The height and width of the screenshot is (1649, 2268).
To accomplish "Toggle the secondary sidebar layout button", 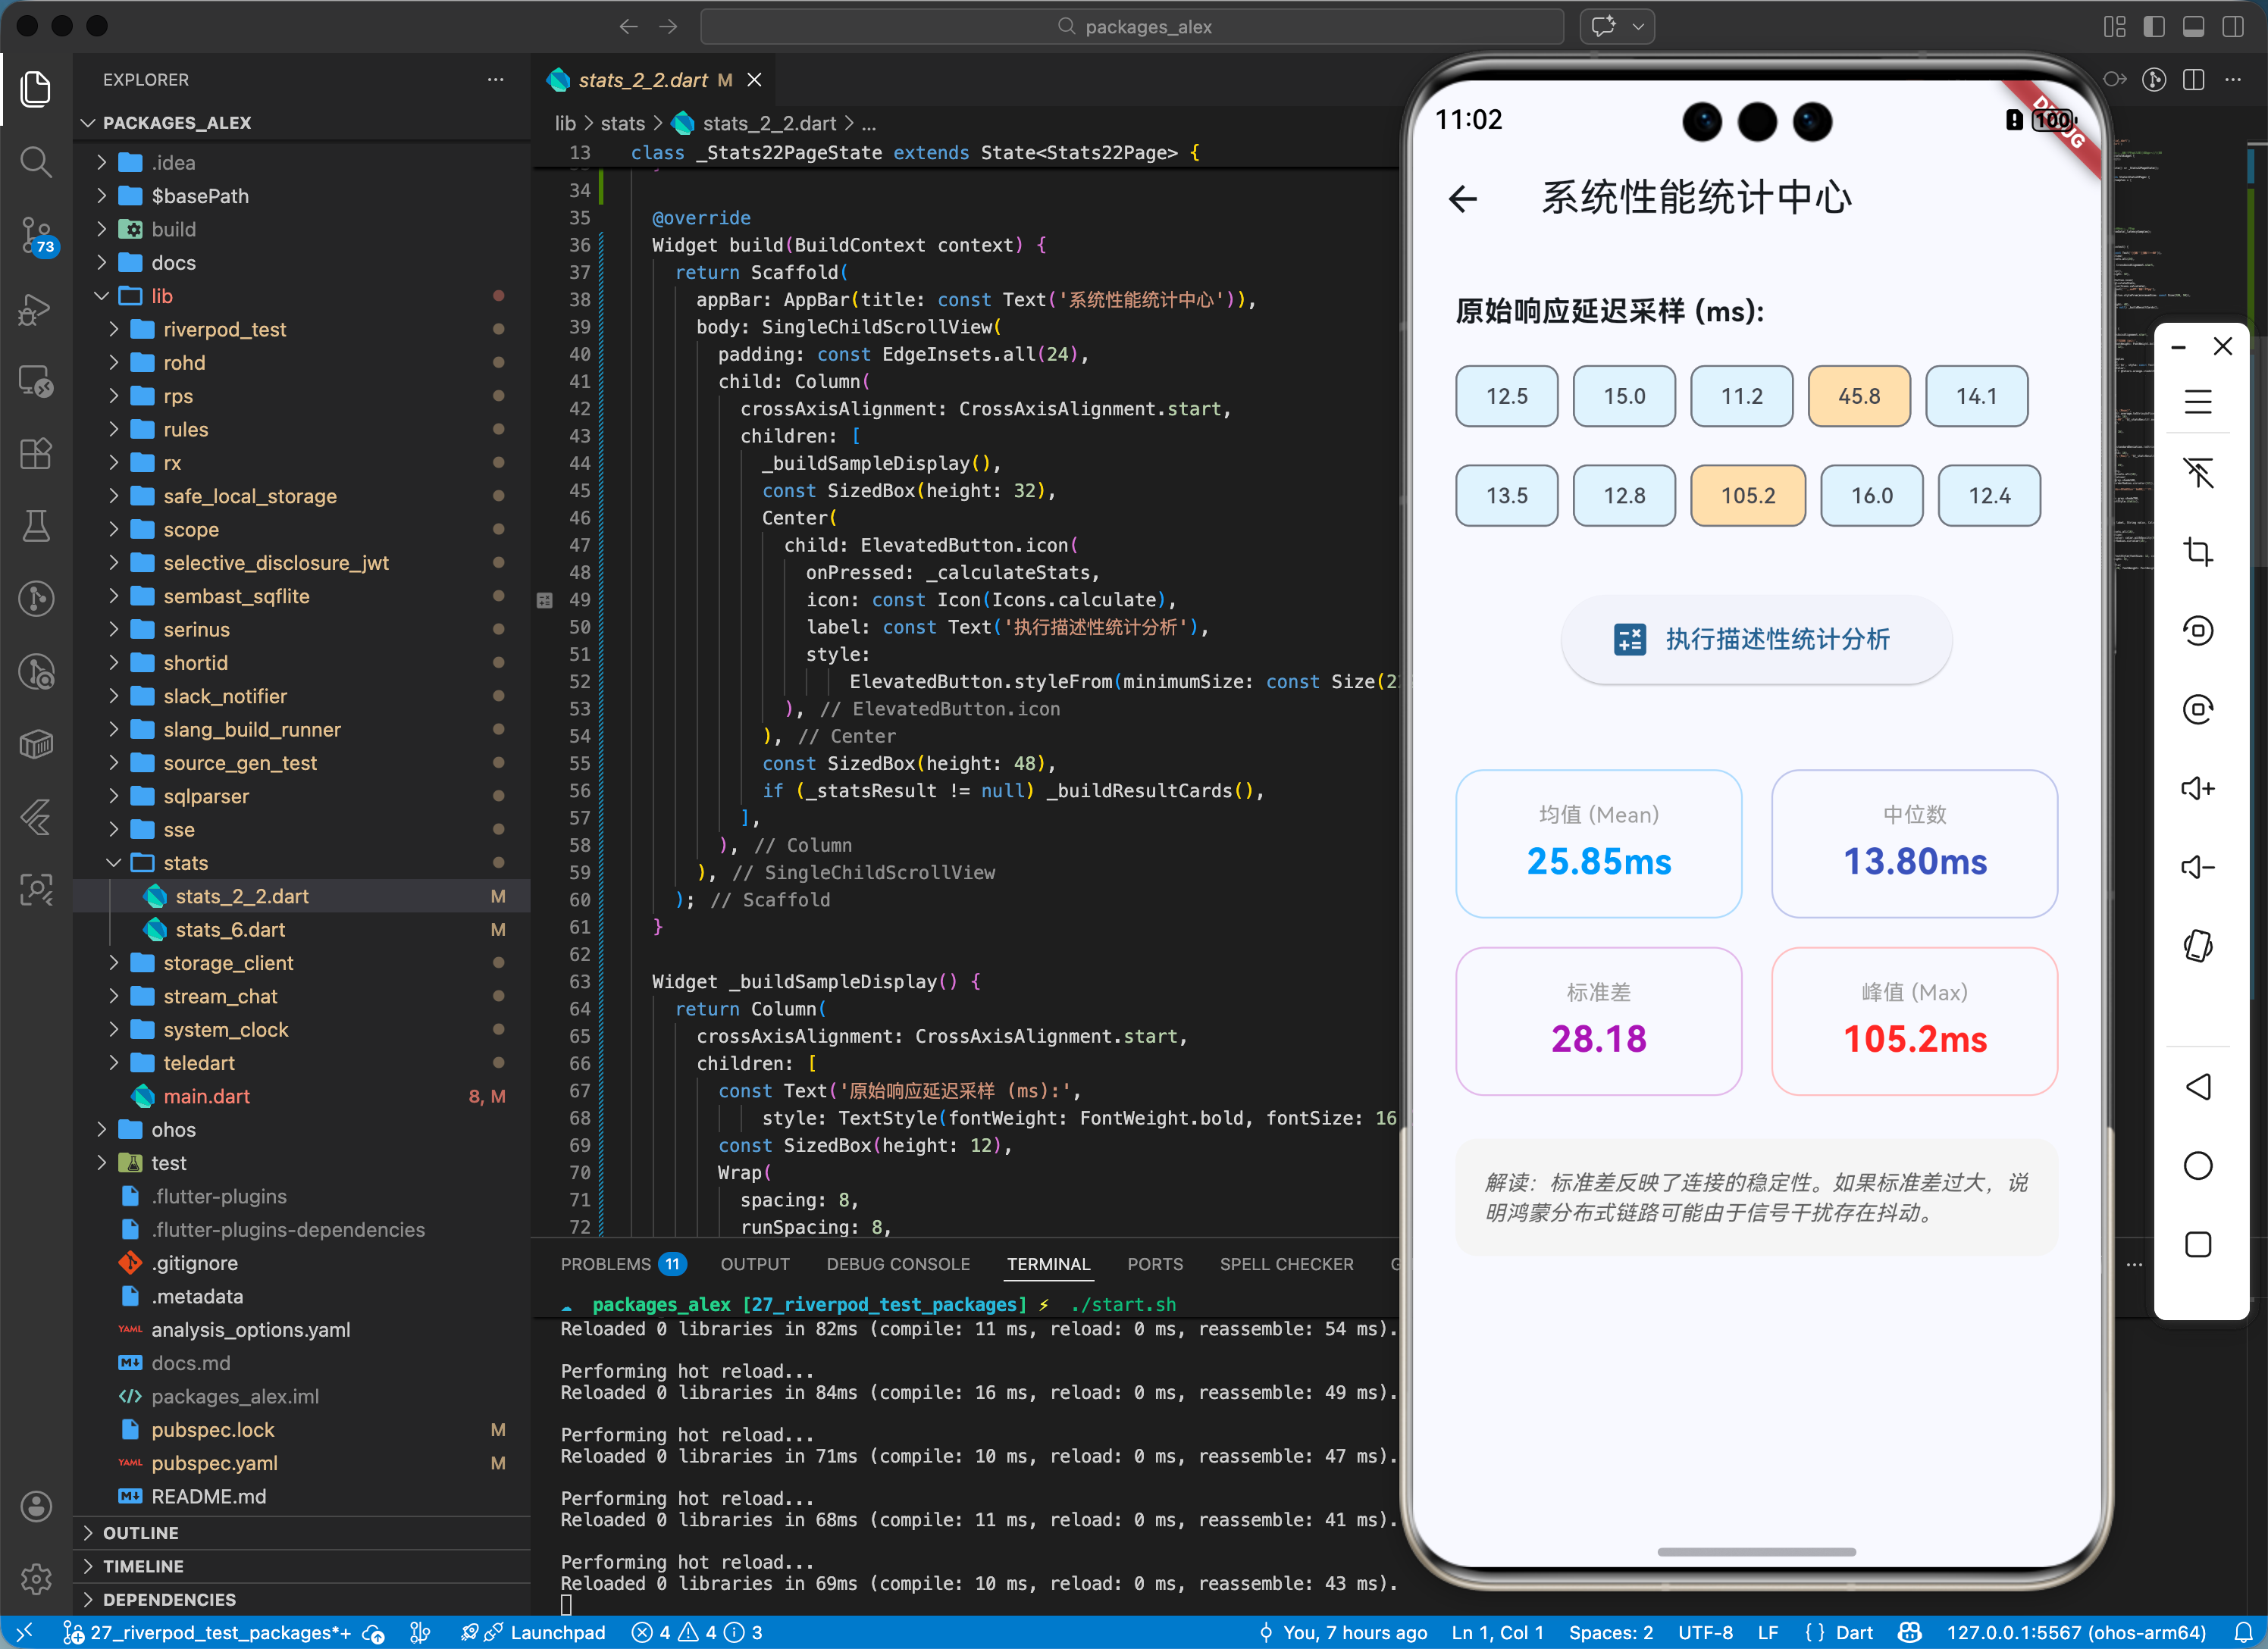I will coord(2232,27).
